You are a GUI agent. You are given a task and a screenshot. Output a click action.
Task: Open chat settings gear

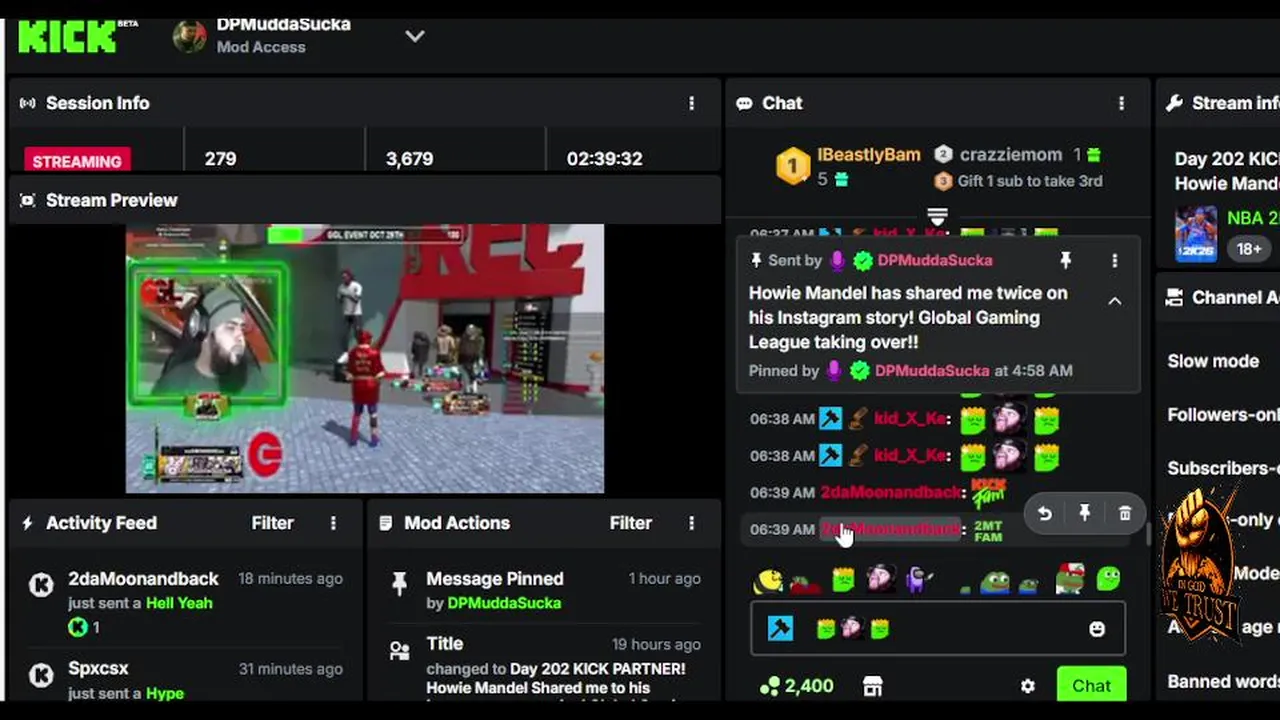click(x=1027, y=686)
